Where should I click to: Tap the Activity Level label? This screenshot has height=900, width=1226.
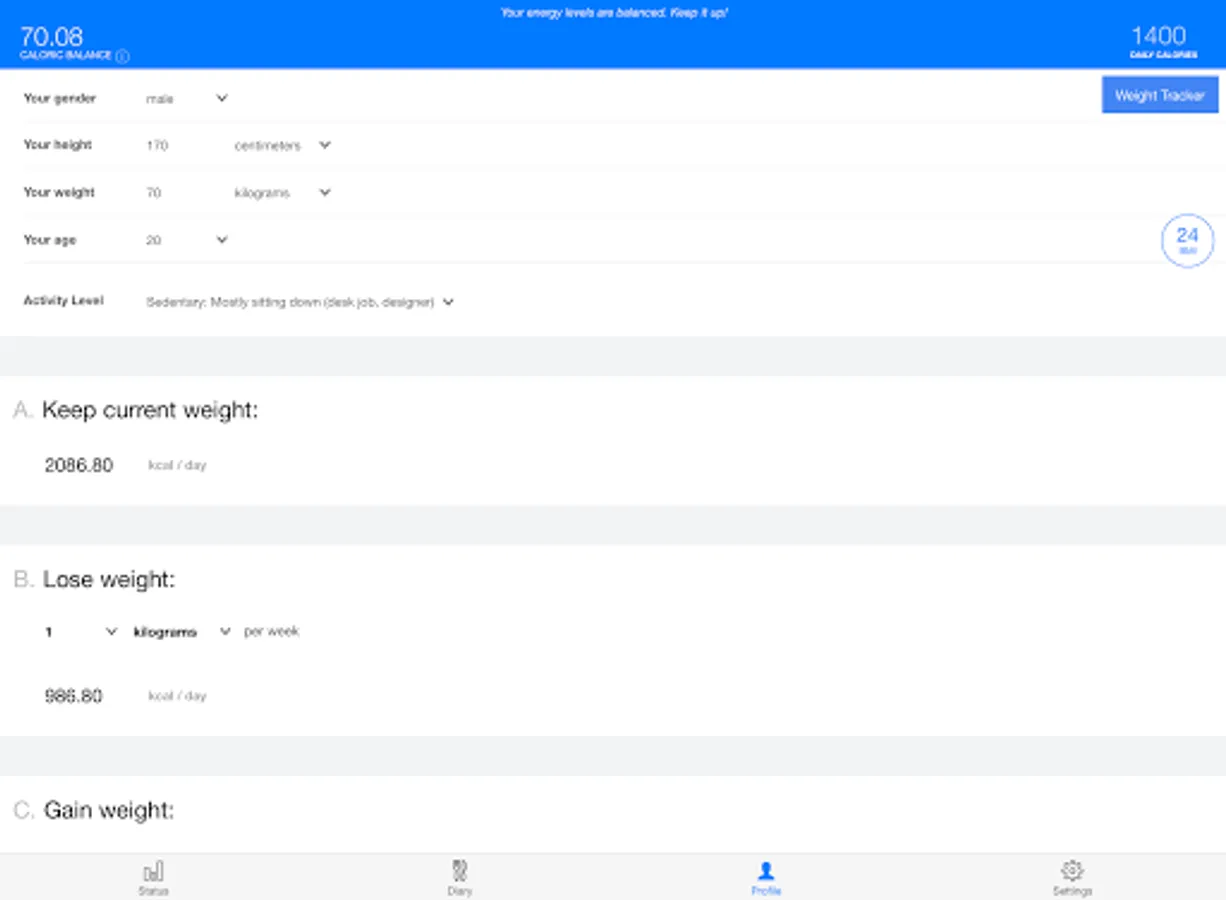[63, 300]
